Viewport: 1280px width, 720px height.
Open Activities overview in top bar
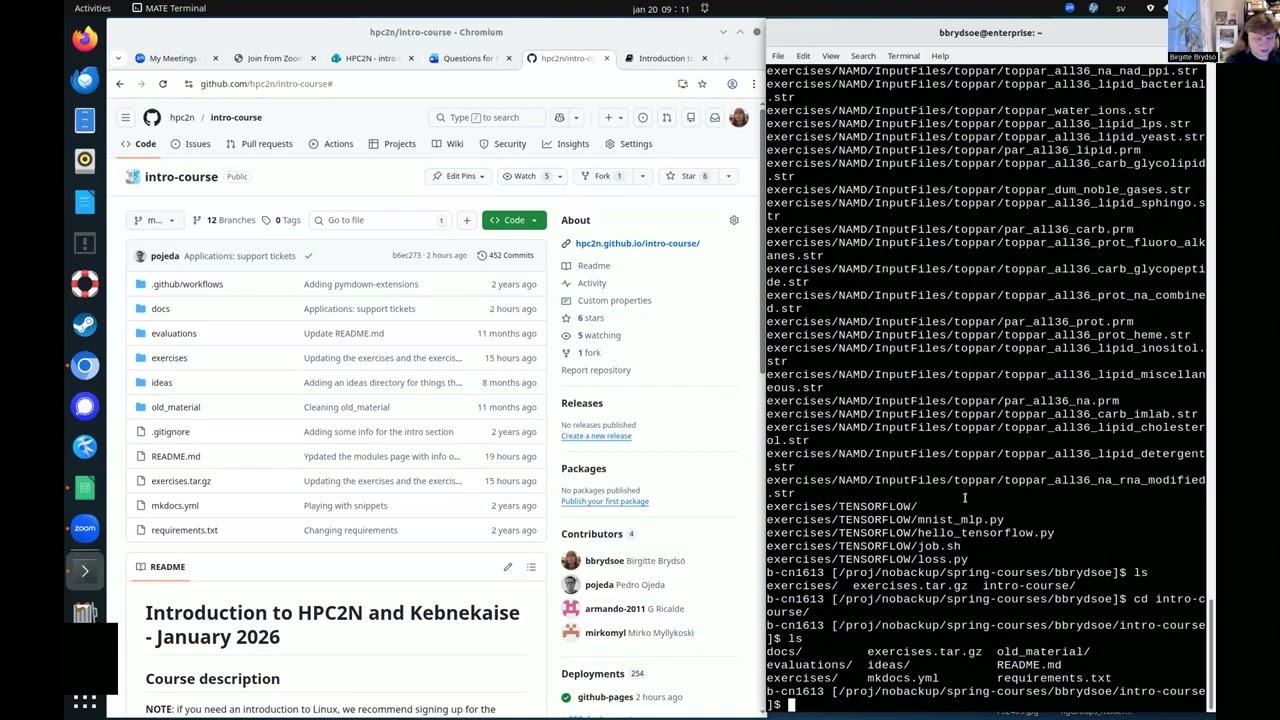pyautogui.click(x=92, y=8)
